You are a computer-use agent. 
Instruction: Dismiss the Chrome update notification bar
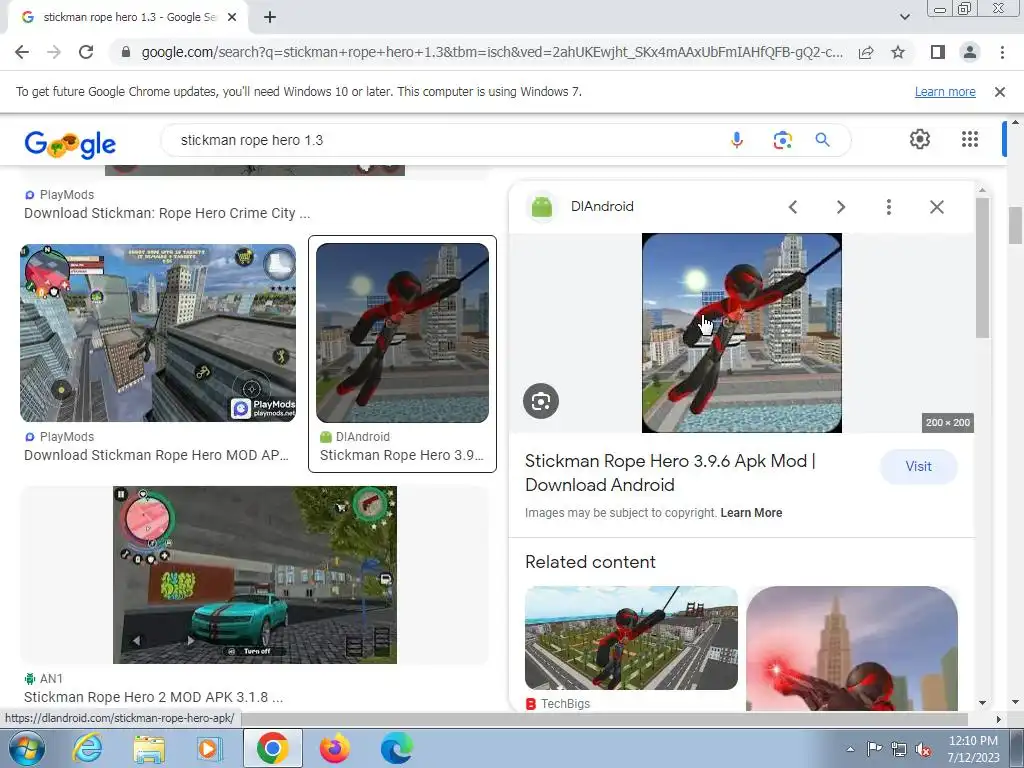click(x=999, y=92)
